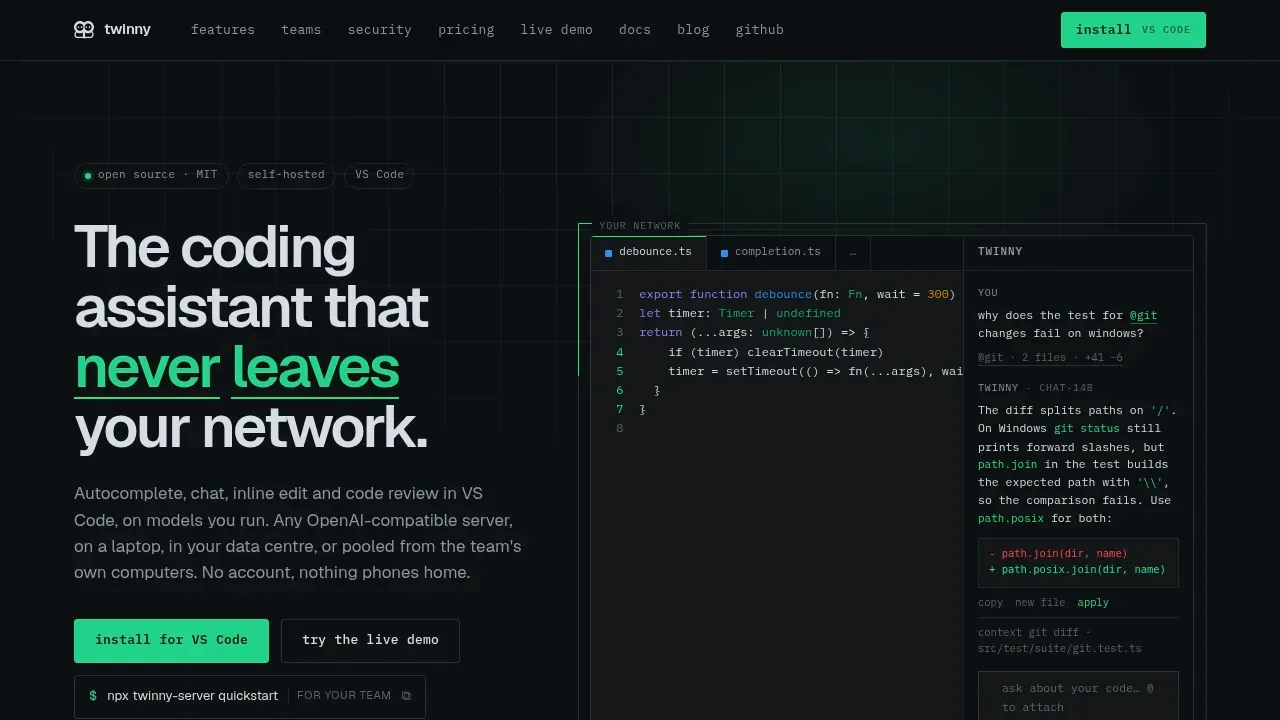The height and width of the screenshot is (720, 1280).
Task: Click npx twinny-server quickstart command text
Action: click(192, 696)
